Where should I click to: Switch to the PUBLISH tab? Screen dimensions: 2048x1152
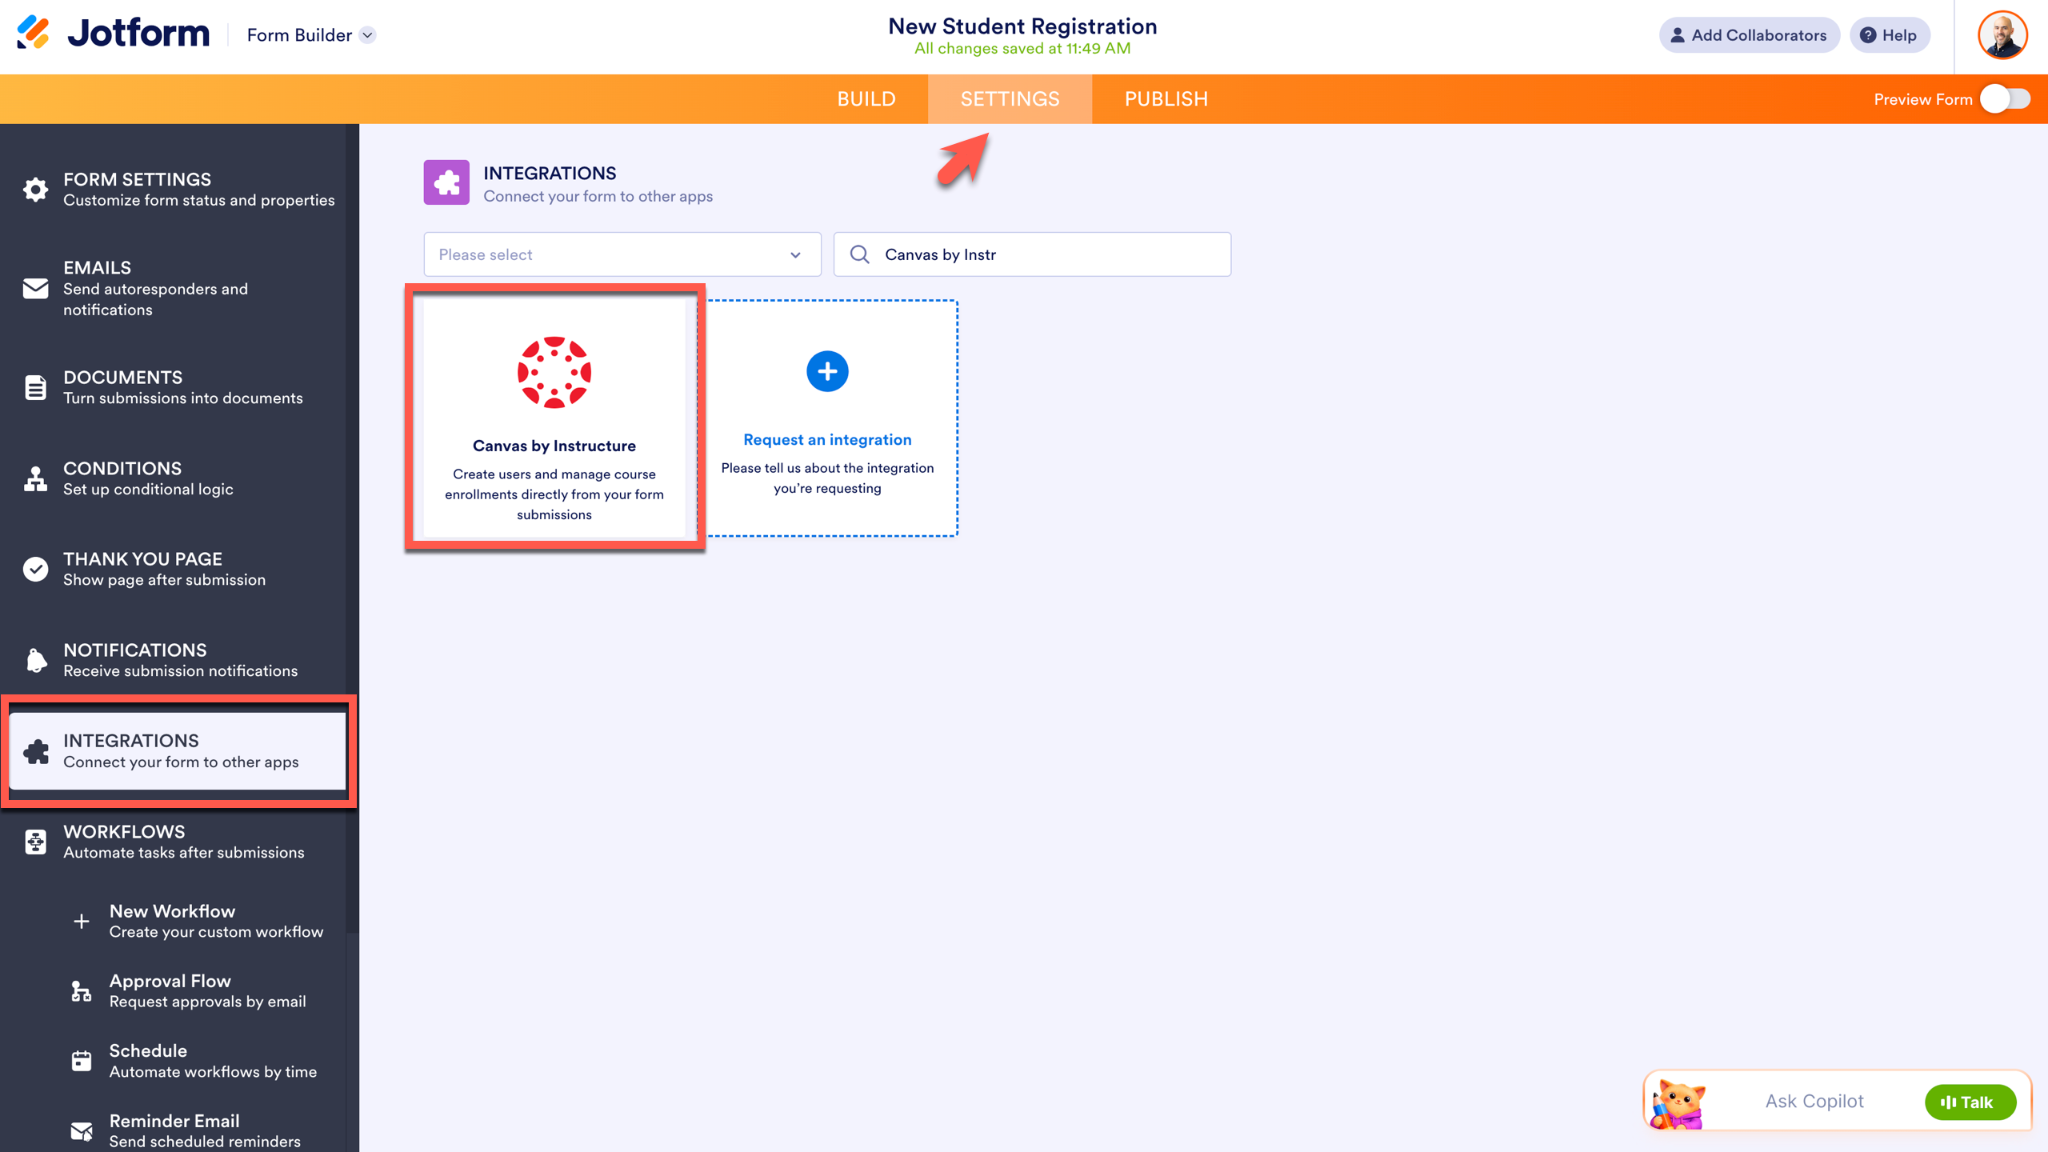[1166, 99]
